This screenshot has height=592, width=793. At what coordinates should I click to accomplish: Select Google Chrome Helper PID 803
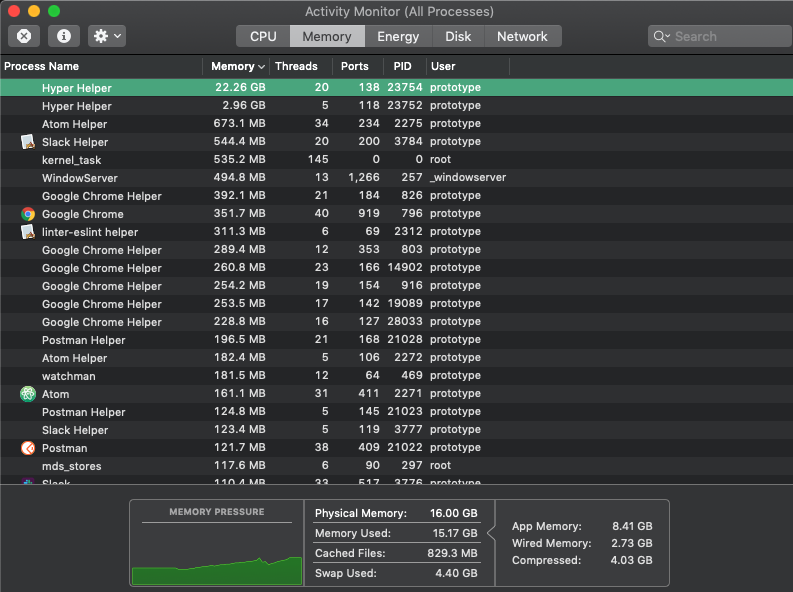pyautogui.click(x=396, y=250)
